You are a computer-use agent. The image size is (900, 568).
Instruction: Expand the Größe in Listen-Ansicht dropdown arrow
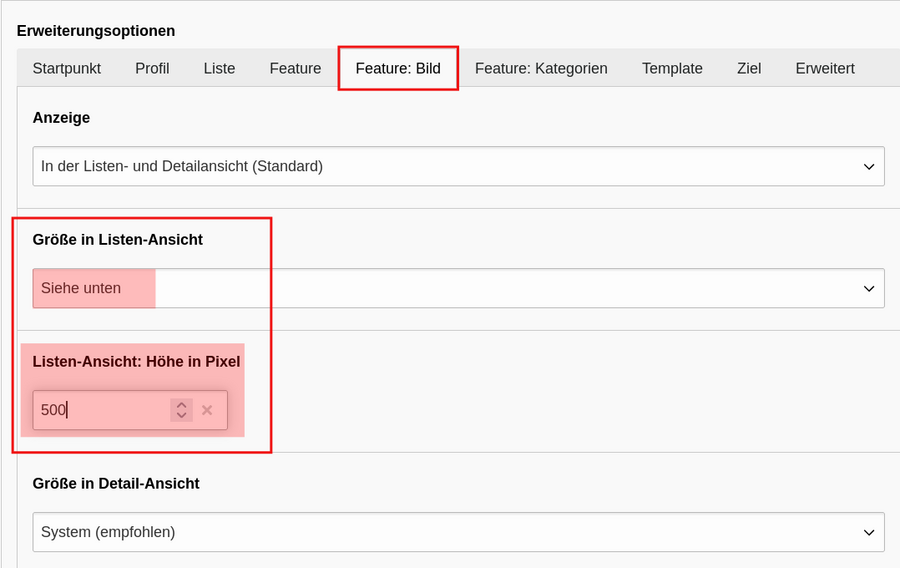869,289
